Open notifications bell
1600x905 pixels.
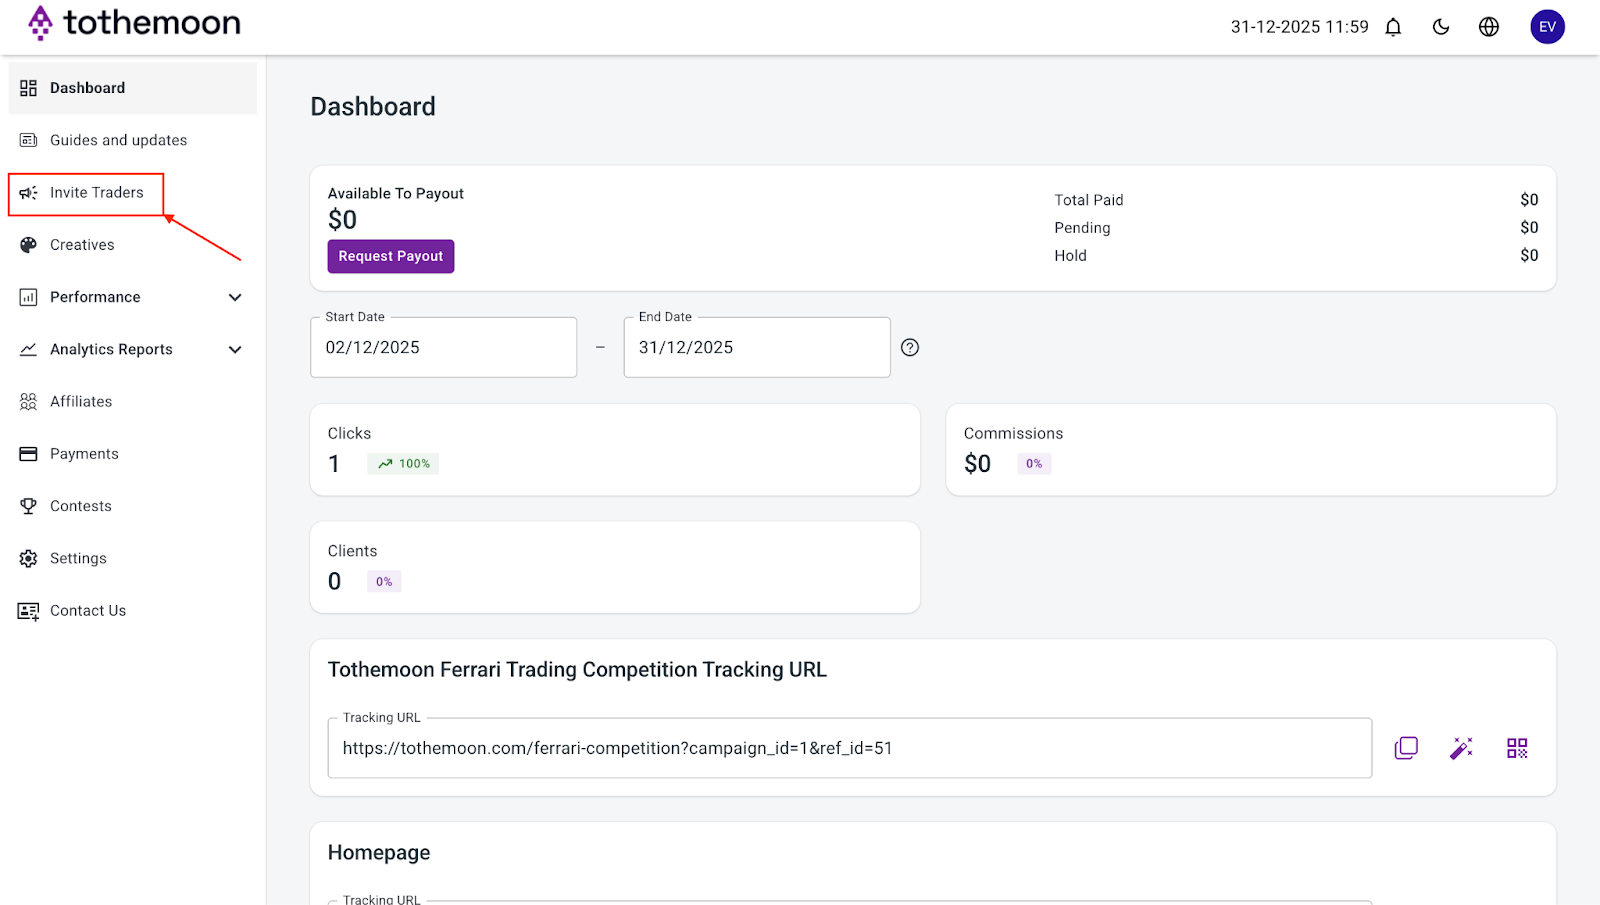(x=1393, y=27)
